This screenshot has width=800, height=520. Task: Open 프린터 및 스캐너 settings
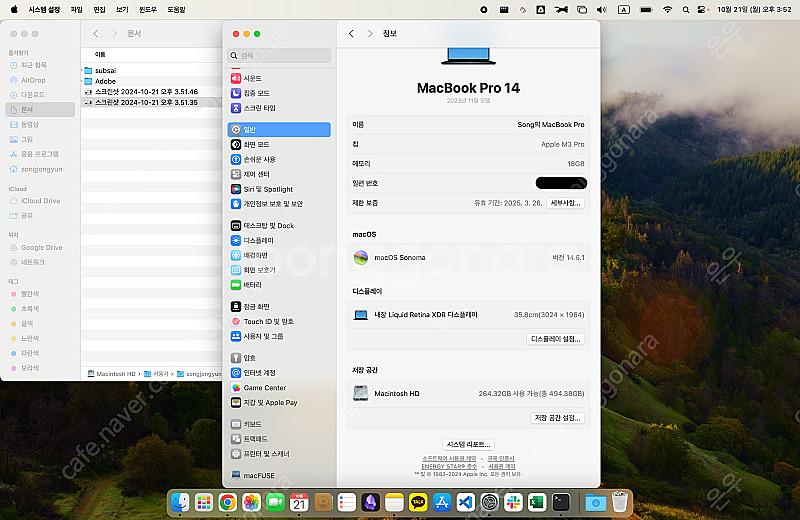tap(260, 454)
